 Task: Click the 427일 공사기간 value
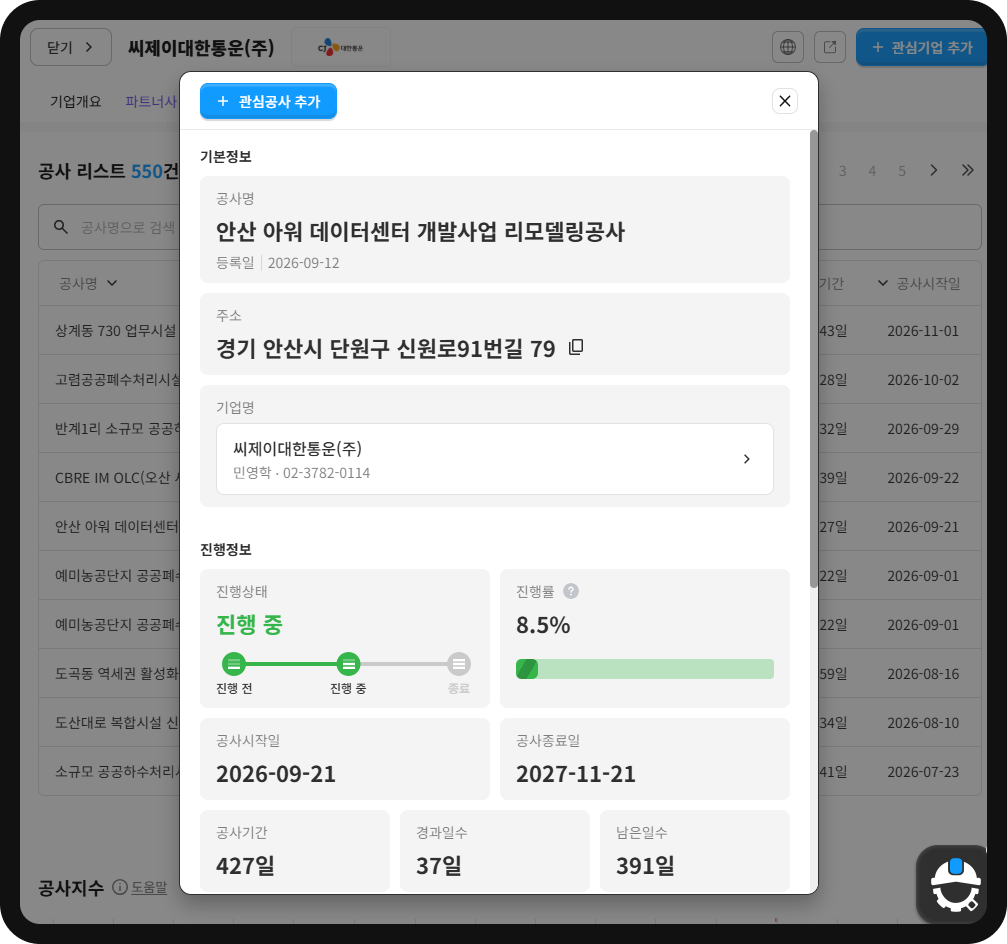245,866
